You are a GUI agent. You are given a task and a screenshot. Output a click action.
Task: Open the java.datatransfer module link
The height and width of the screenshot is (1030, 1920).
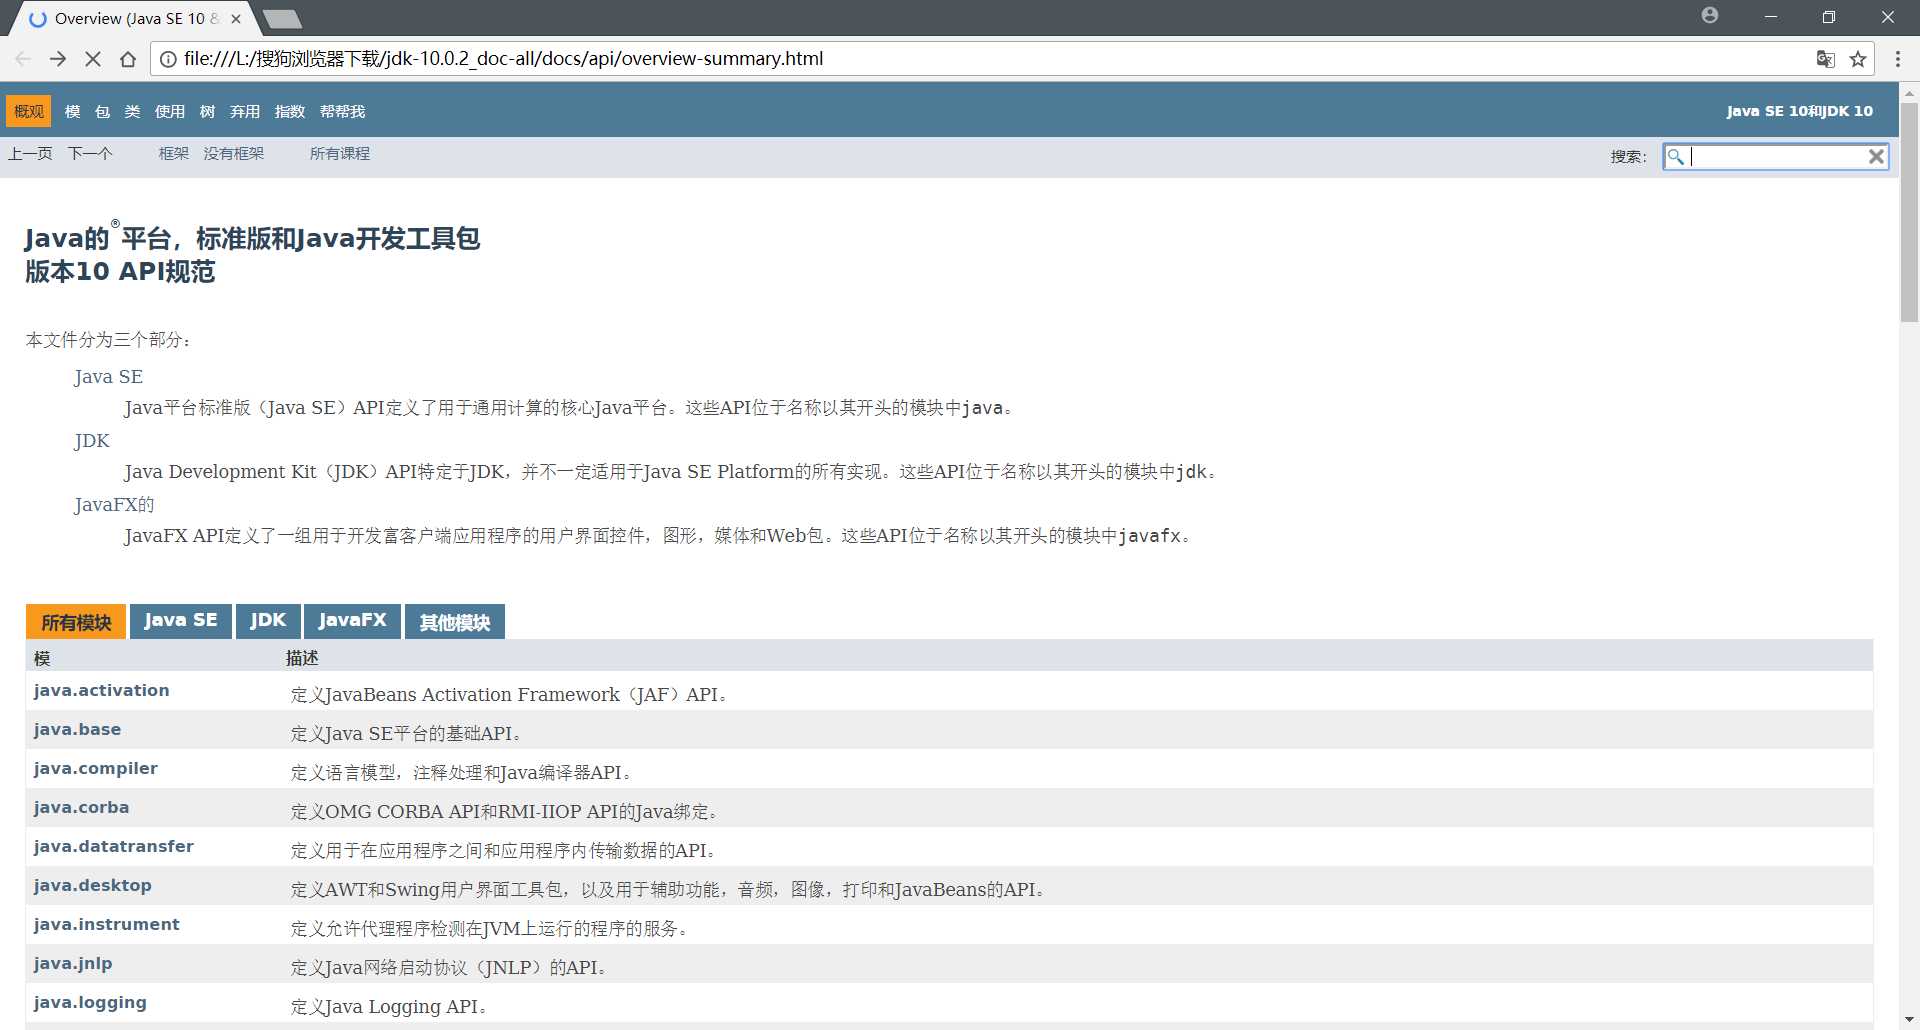(113, 846)
